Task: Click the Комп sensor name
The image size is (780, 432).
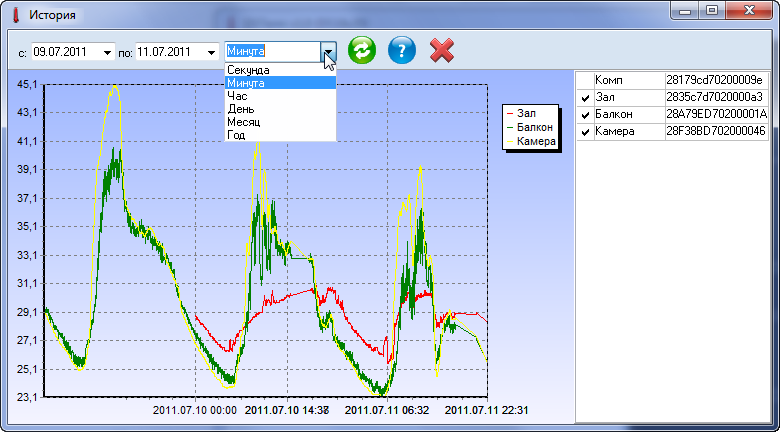Action: (608, 80)
